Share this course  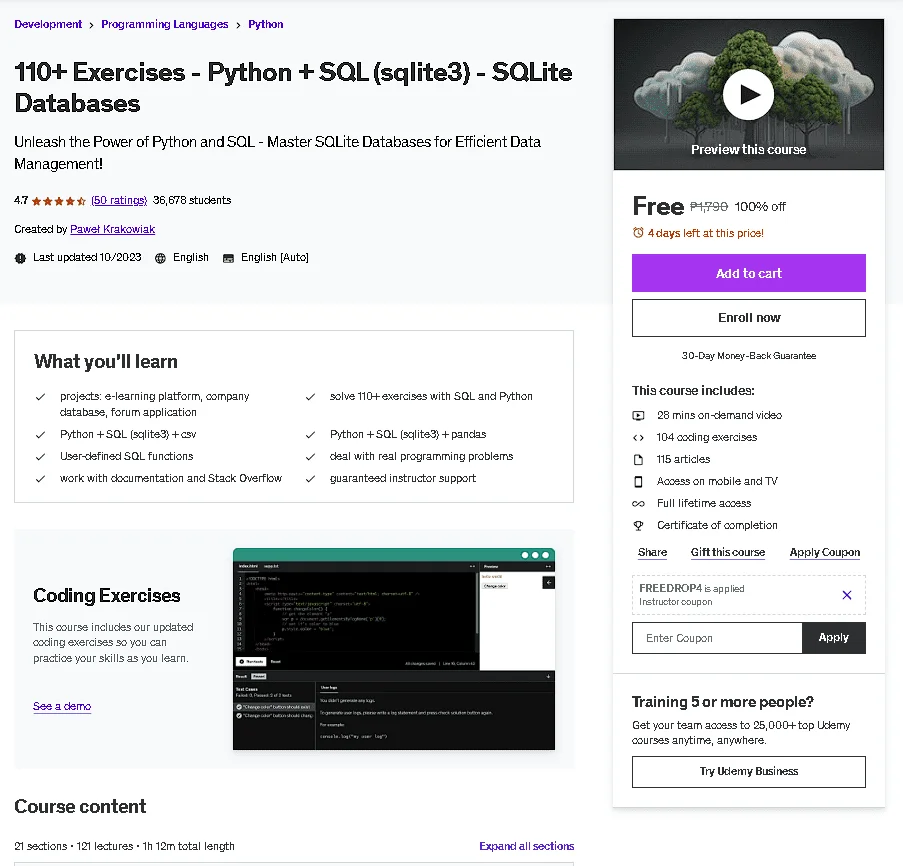[652, 552]
